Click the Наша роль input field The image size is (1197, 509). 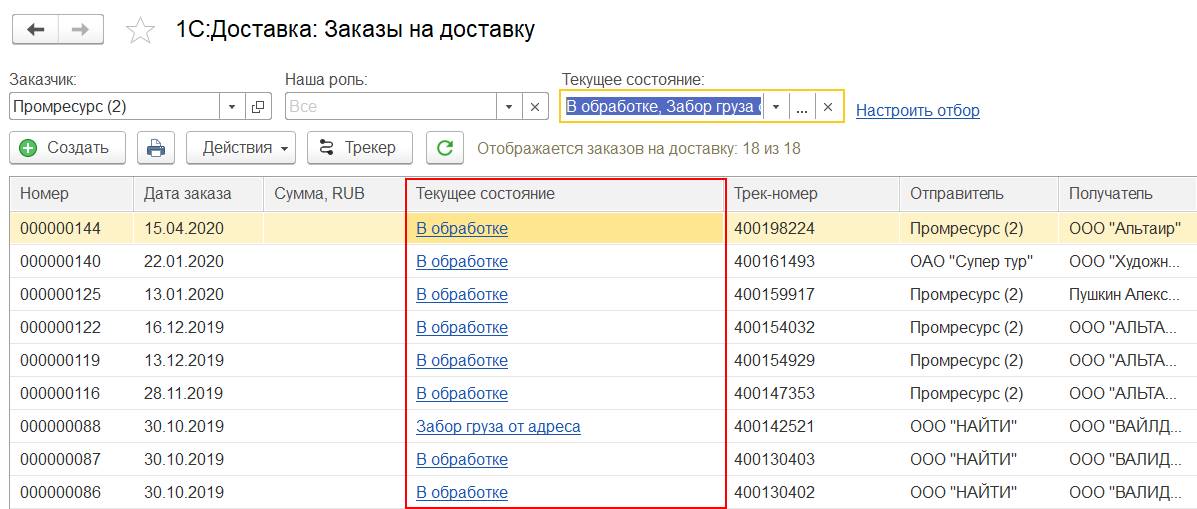coord(390,107)
